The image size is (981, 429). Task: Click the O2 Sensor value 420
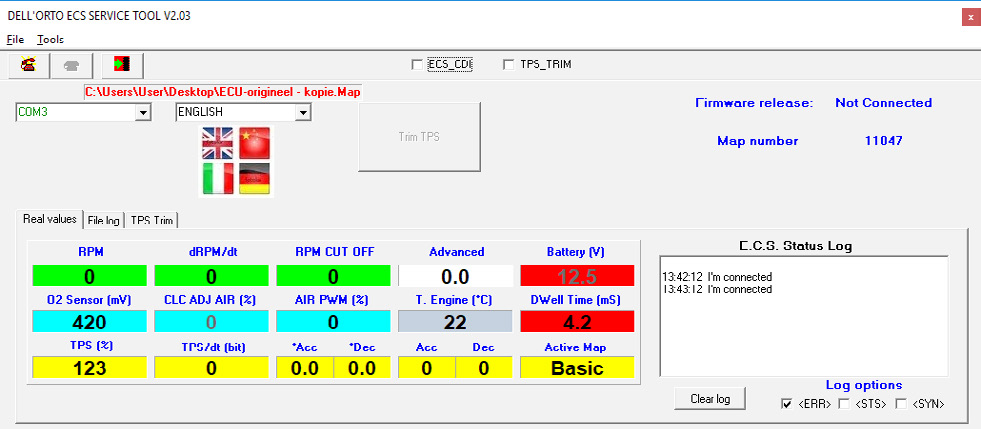pyautogui.click(x=89, y=322)
